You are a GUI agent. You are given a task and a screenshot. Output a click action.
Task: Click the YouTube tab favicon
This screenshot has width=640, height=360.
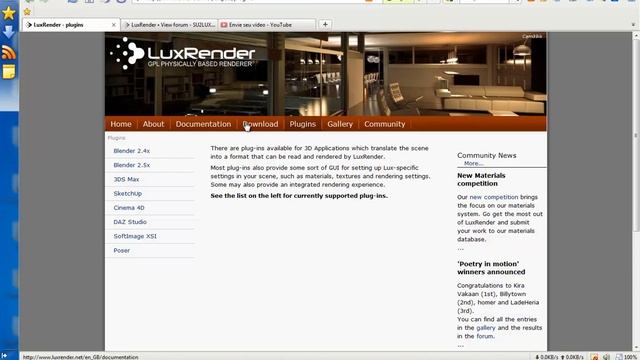(x=224, y=25)
